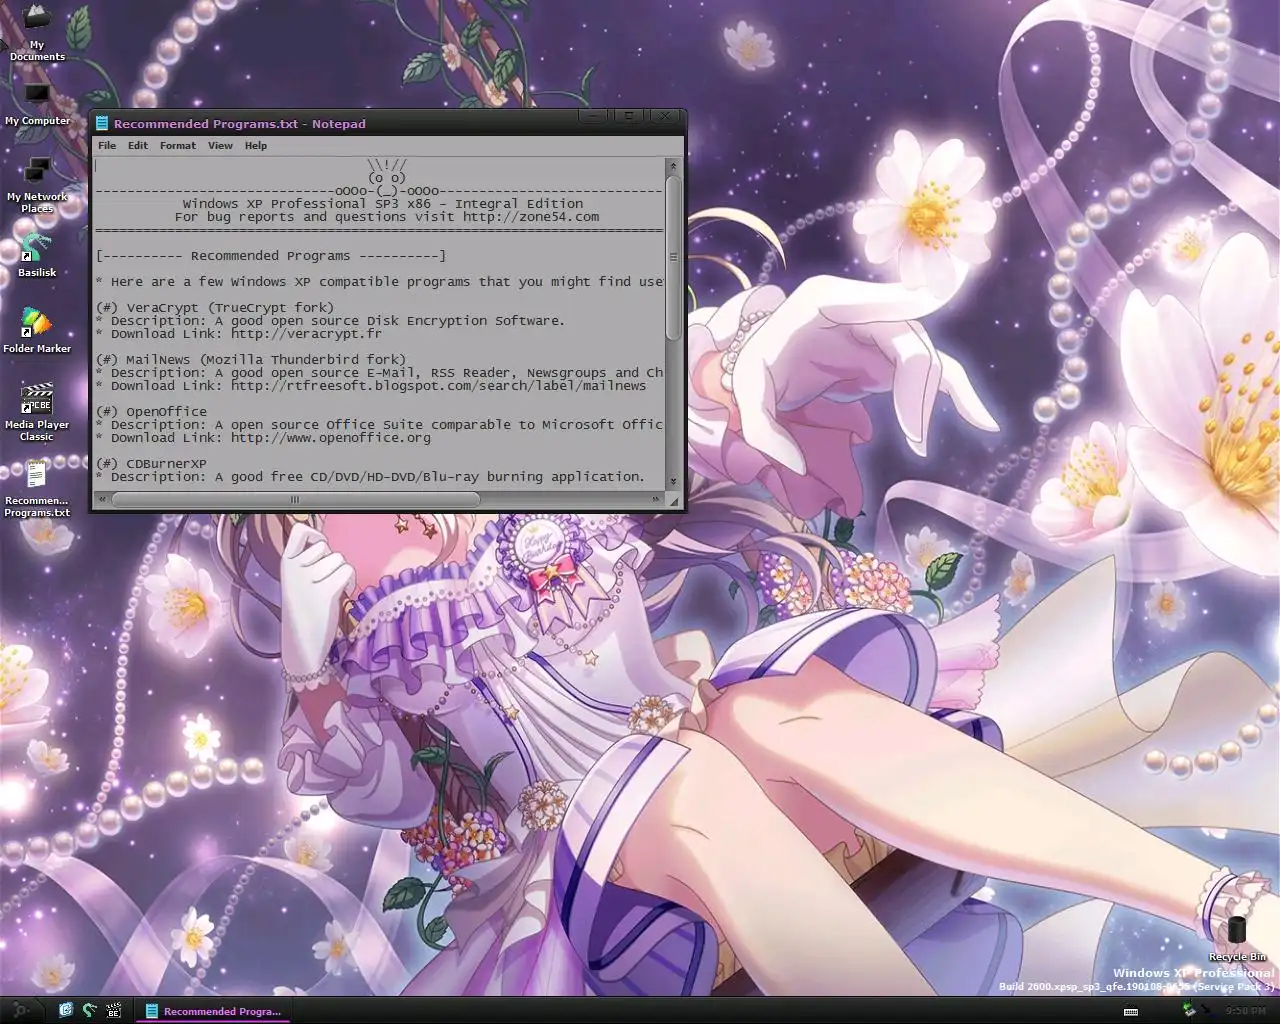Click the horizontal scrollbar thumb in Notepad
Viewport: 1280px width, 1024px height.
(x=296, y=499)
